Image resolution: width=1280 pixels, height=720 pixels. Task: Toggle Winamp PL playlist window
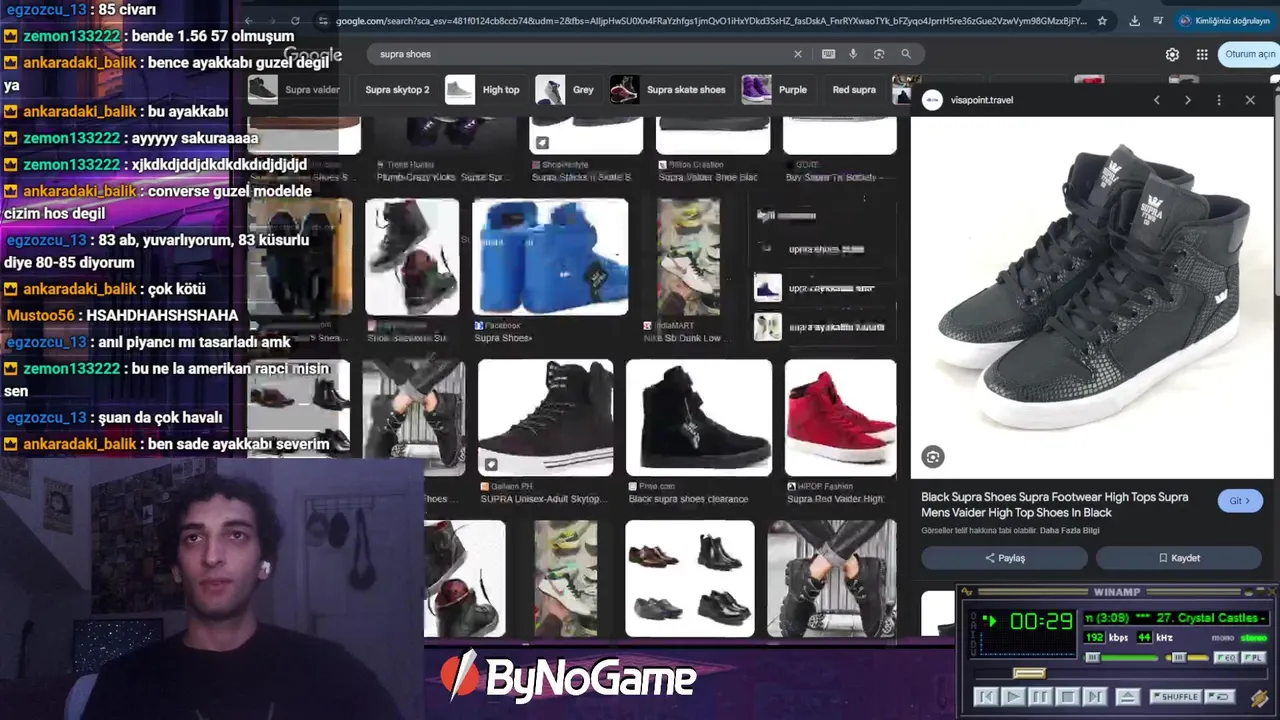(1253, 658)
